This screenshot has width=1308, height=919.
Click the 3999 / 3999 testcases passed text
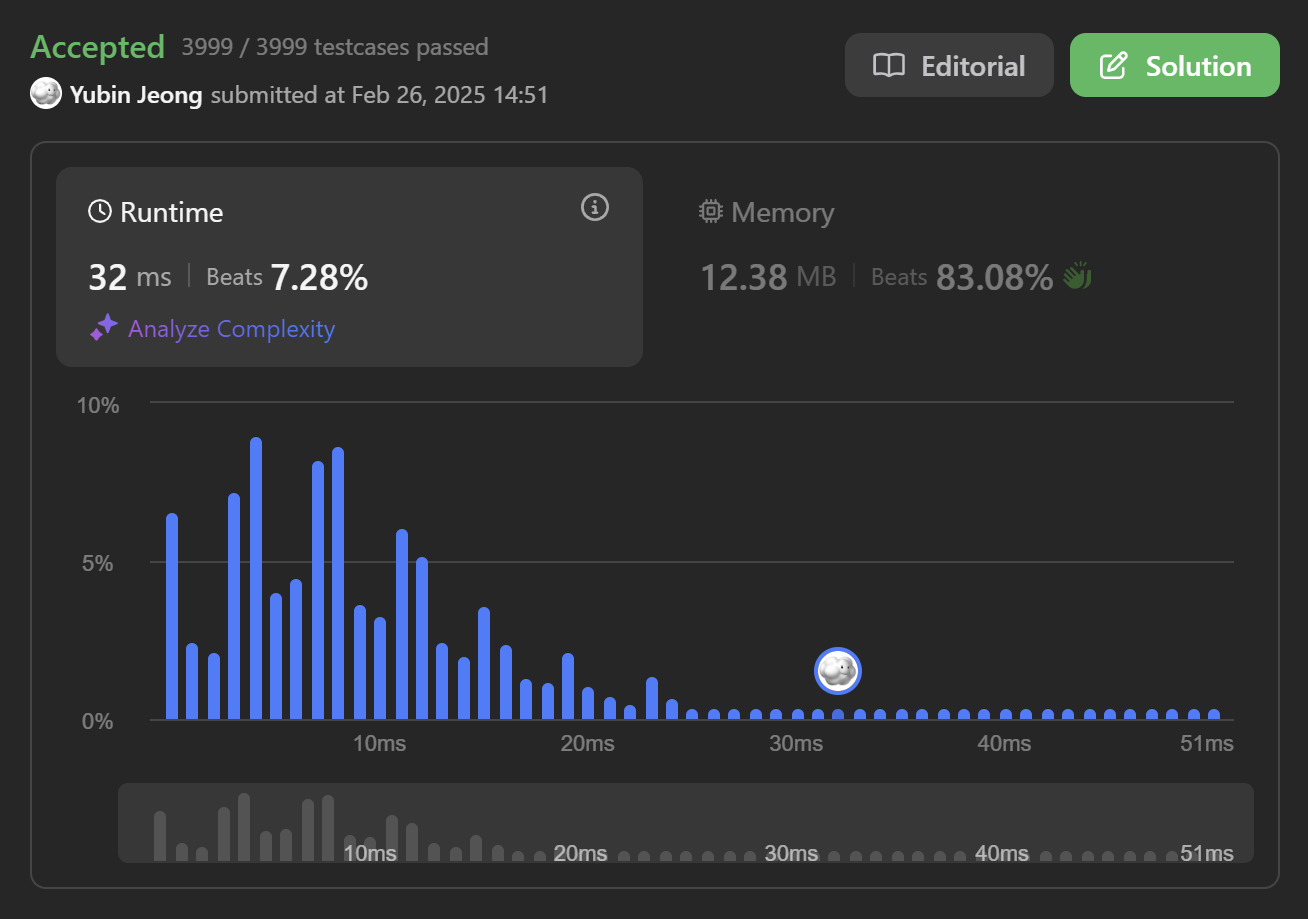click(x=335, y=47)
